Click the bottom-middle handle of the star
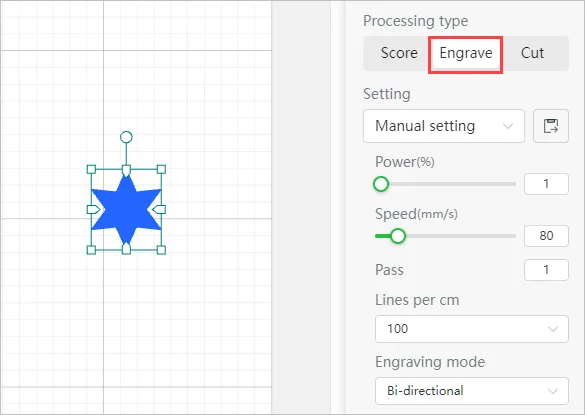 coord(126,248)
